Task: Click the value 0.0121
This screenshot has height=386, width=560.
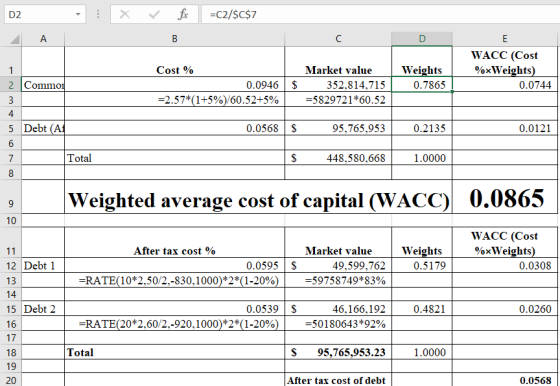Action: (535, 128)
